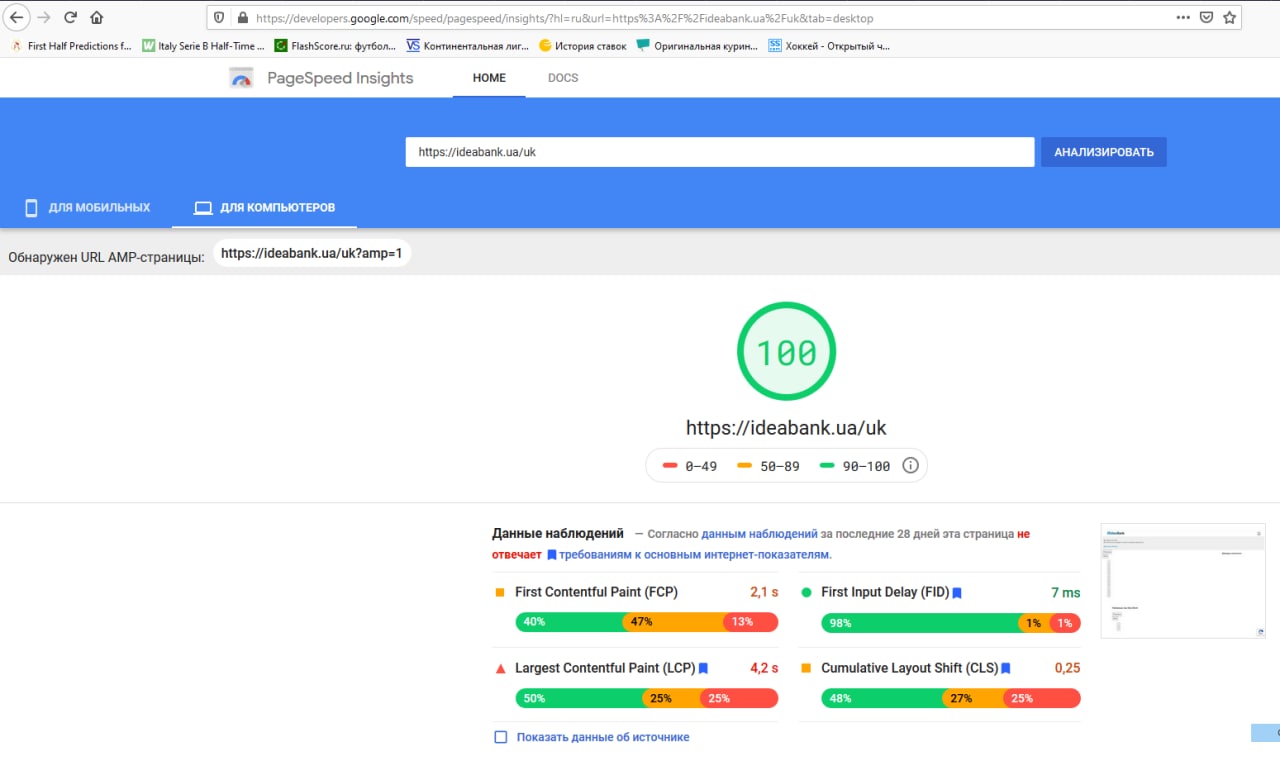Enable Показать данные об источнике checkbox

click(x=501, y=737)
